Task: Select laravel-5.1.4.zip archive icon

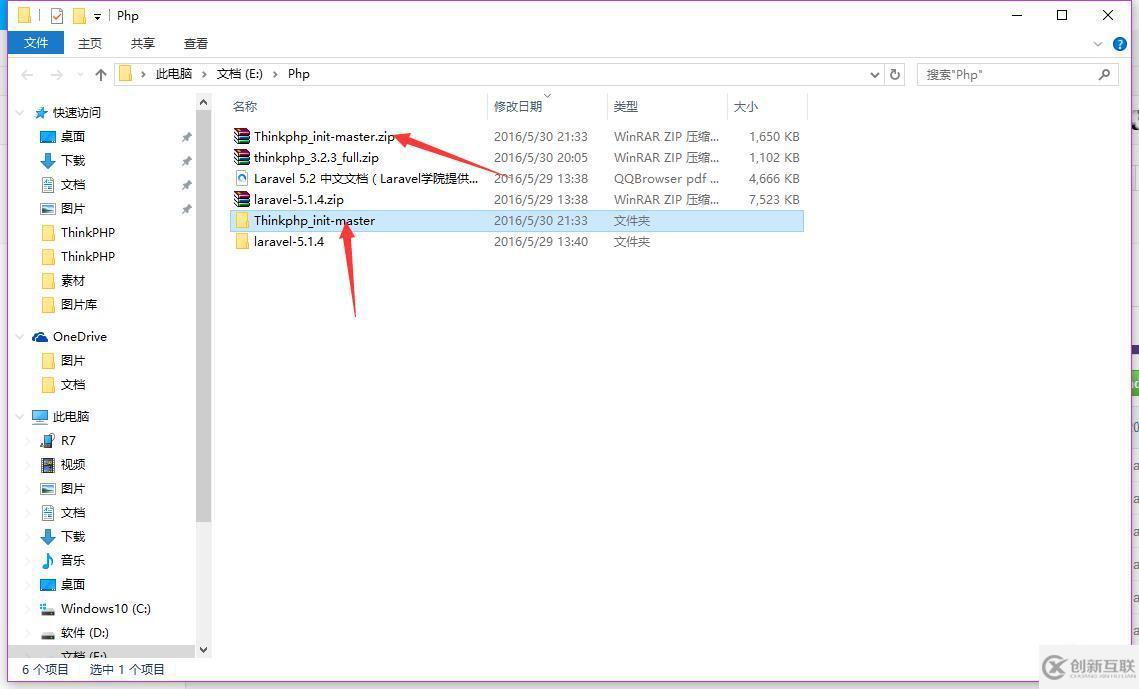Action: point(242,199)
